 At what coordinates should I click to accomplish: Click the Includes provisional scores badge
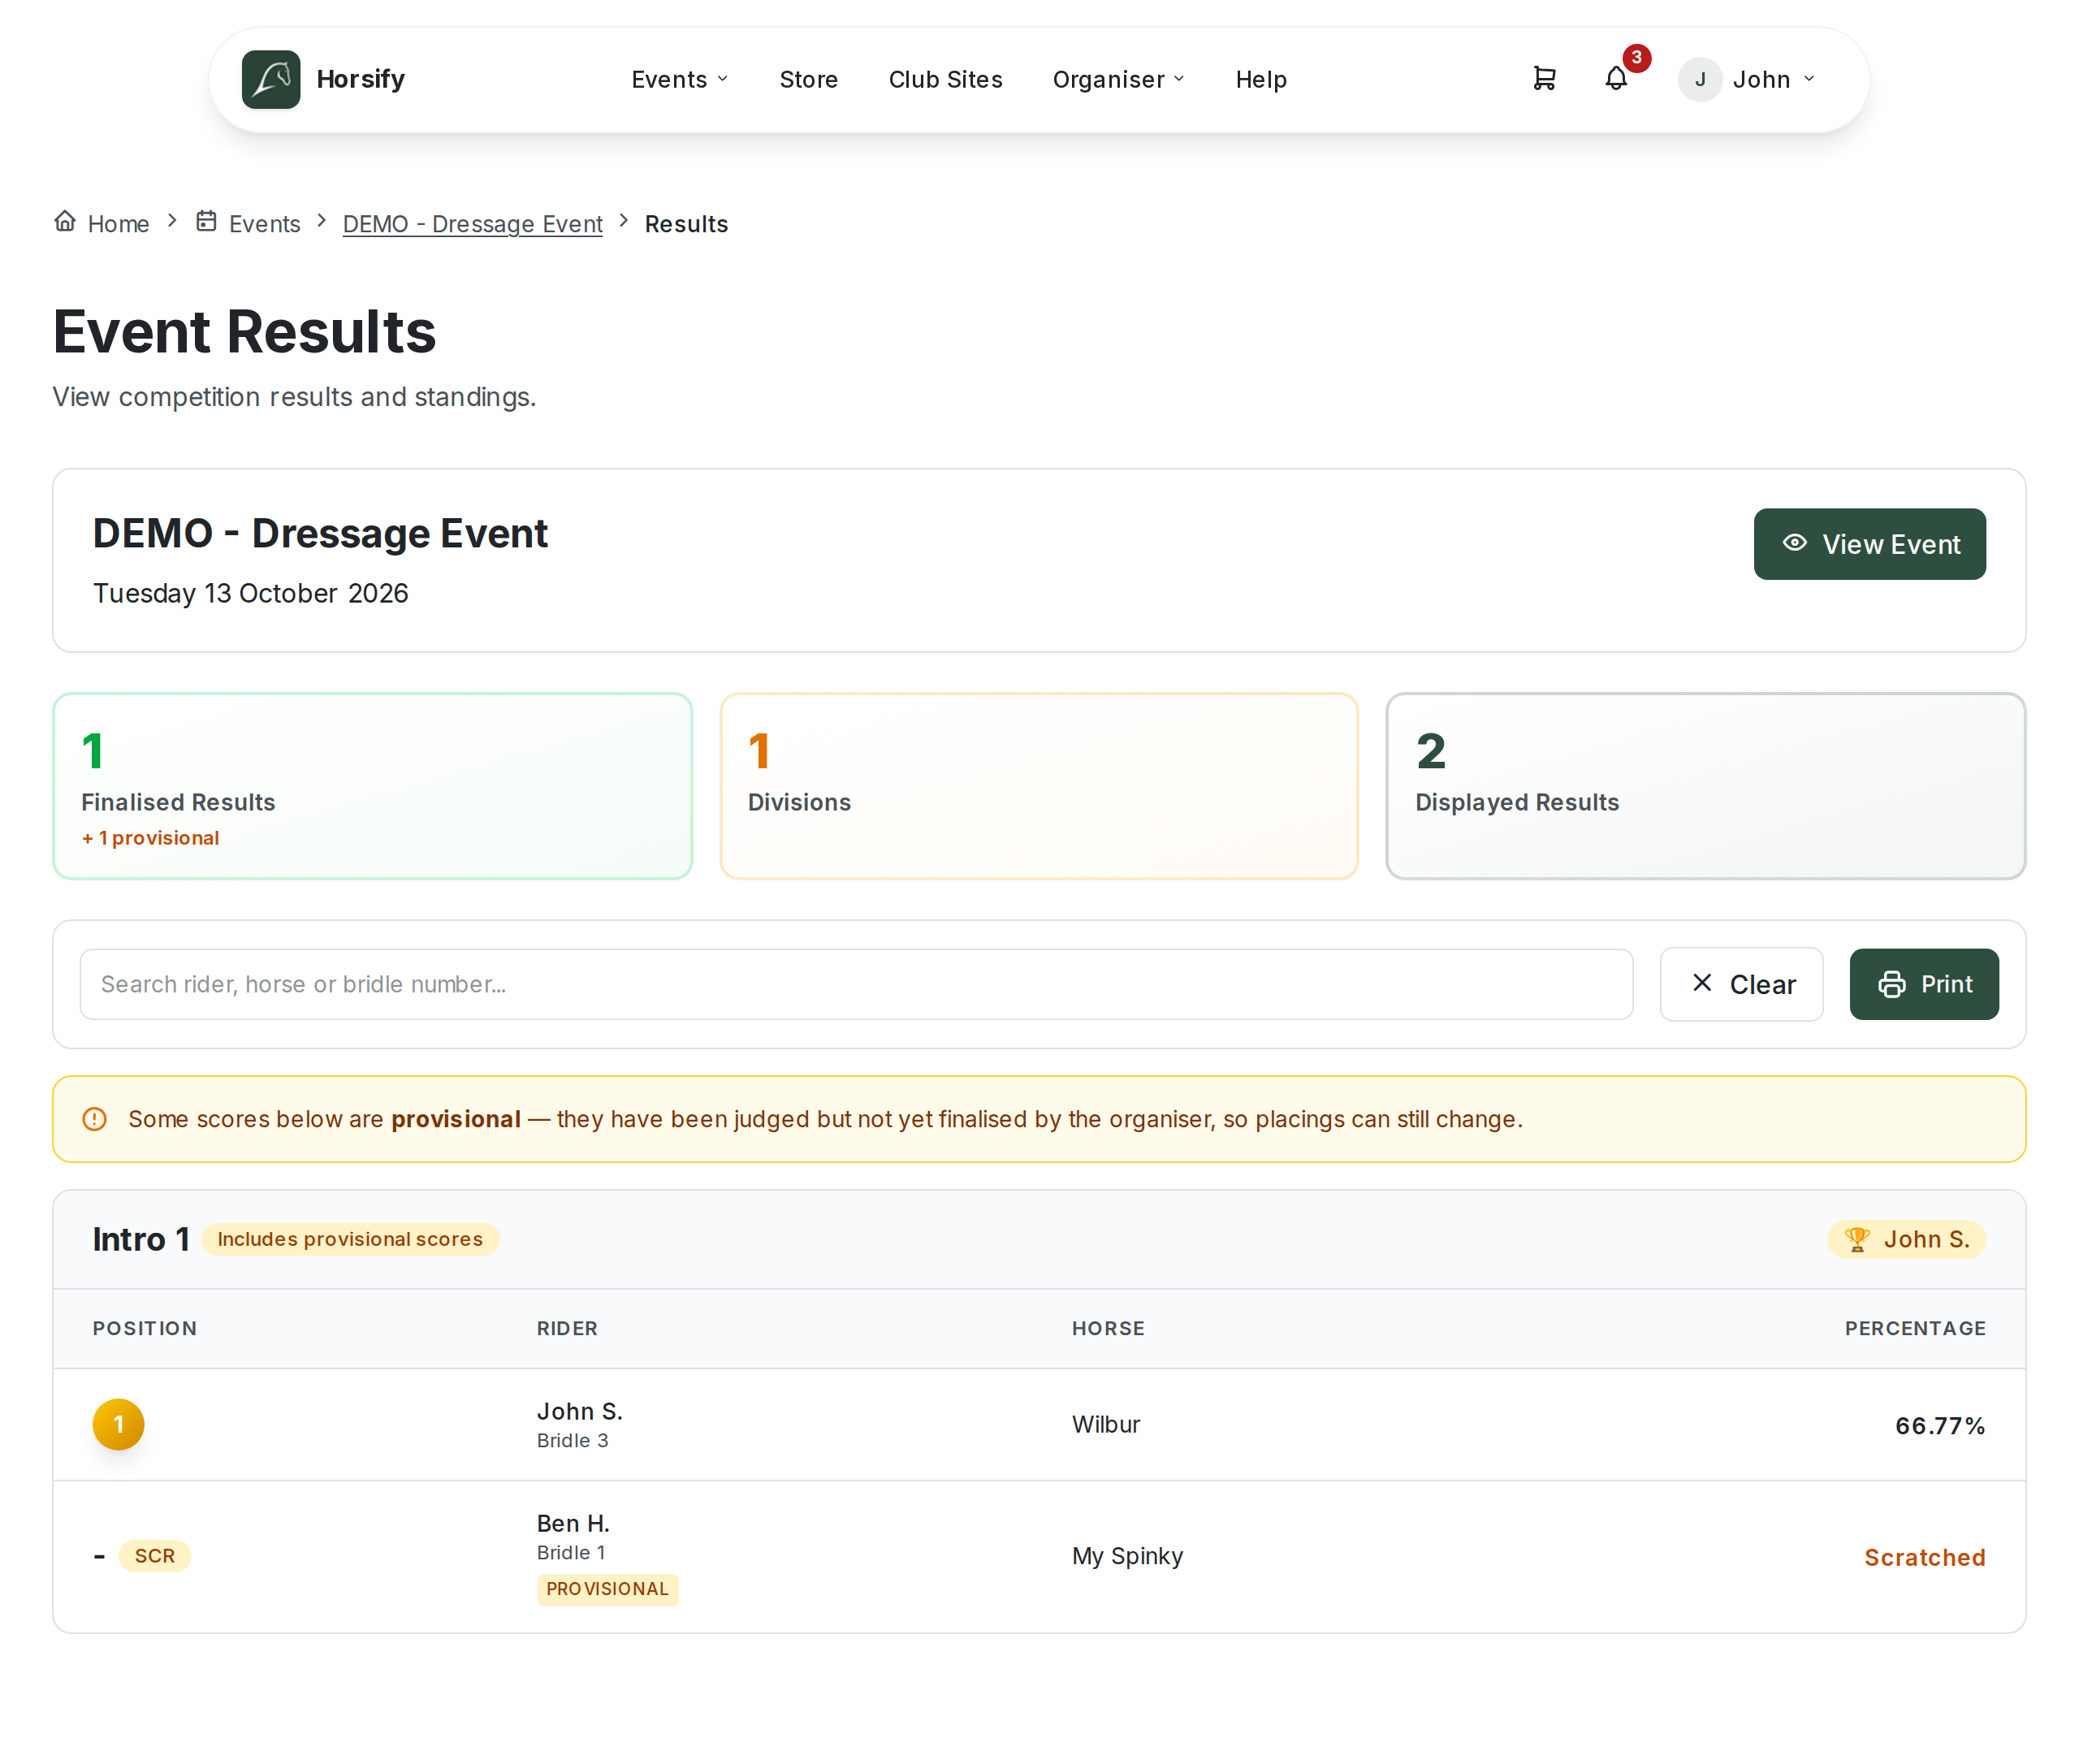click(350, 1239)
